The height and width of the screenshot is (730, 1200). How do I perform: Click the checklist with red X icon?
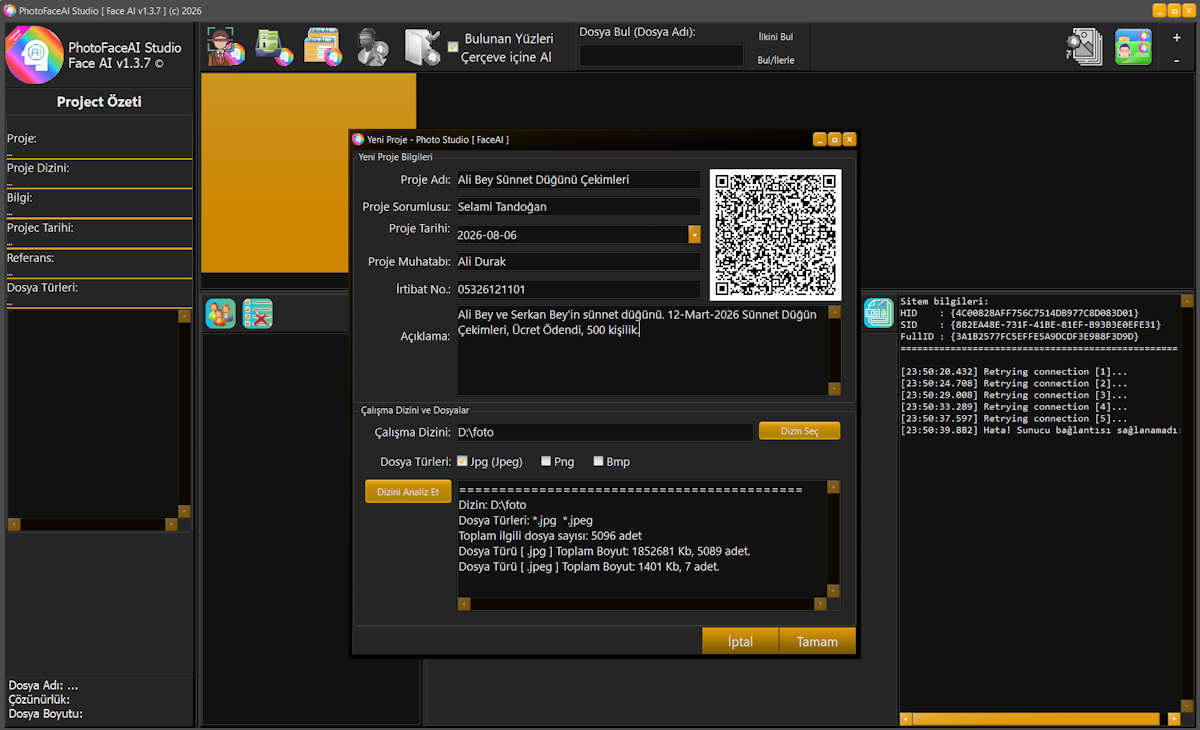[258, 313]
